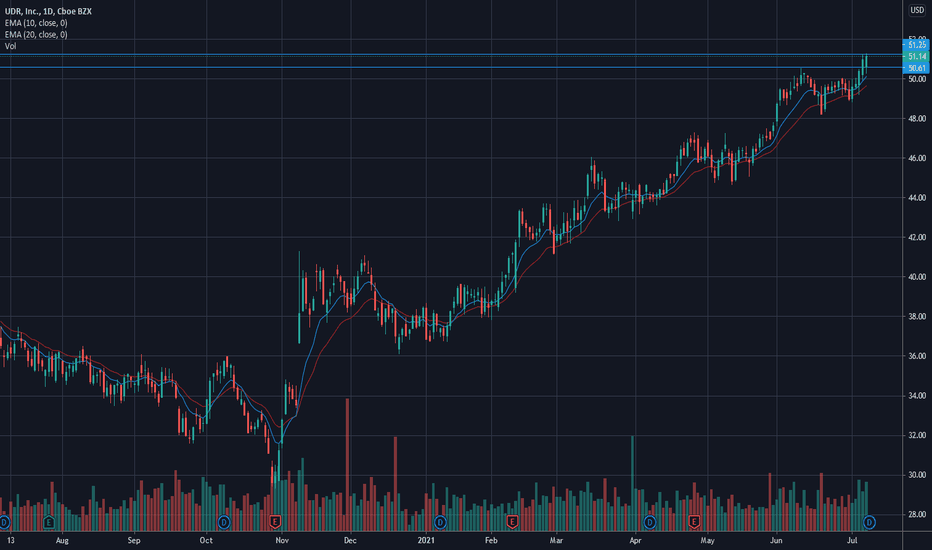
Task: Click the Nov label on time axis
Action: coord(282,540)
